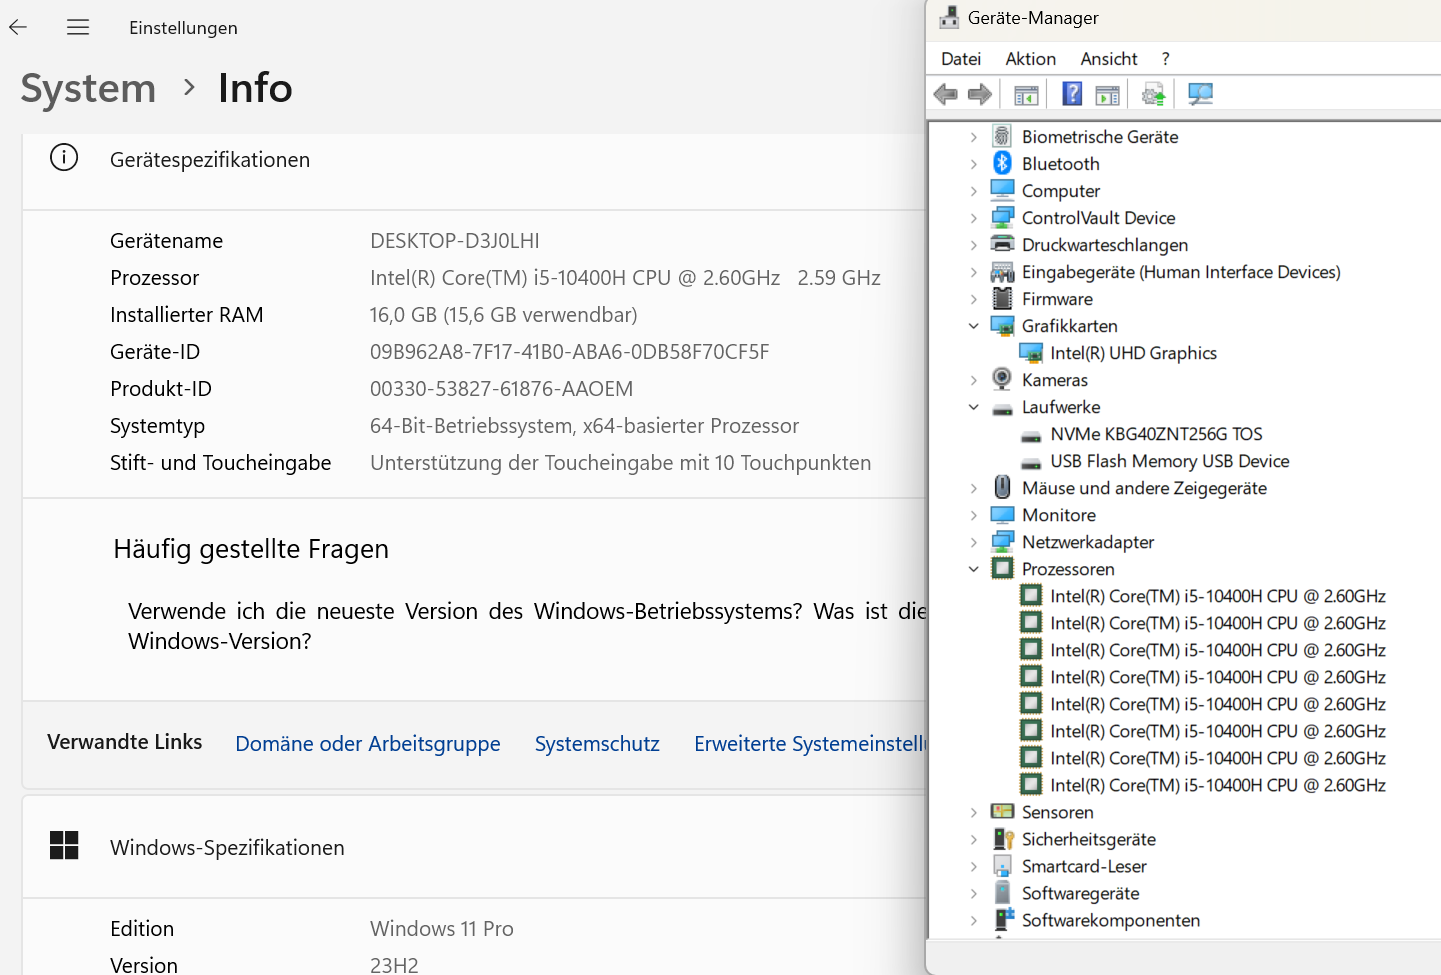Click the Gerätespezifikationen section header

coord(210,160)
